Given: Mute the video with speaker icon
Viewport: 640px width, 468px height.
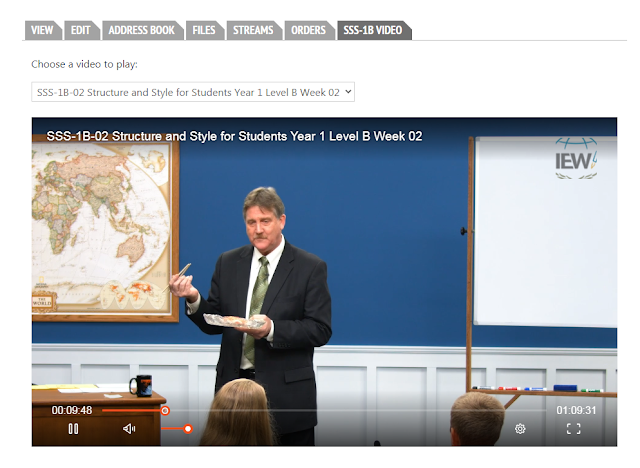Looking at the screenshot, I should (x=129, y=429).
